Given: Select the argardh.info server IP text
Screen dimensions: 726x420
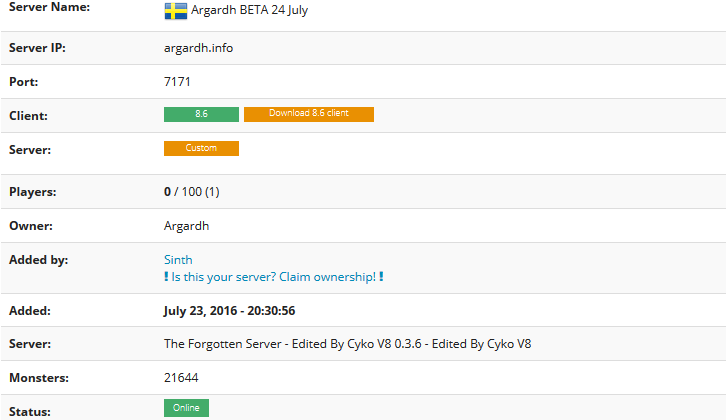Looking at the screenshot, I should point(198,48).
